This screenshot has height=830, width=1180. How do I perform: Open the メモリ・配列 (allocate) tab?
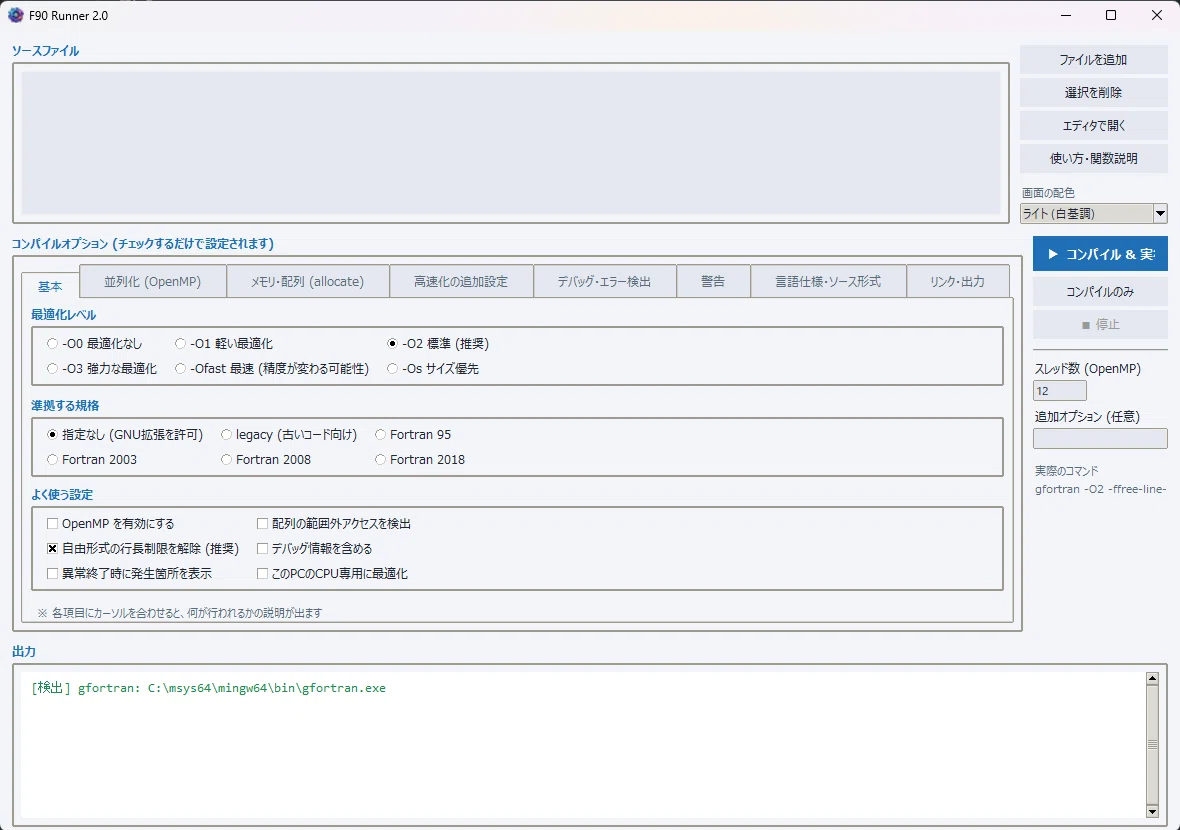coord(307,281)
